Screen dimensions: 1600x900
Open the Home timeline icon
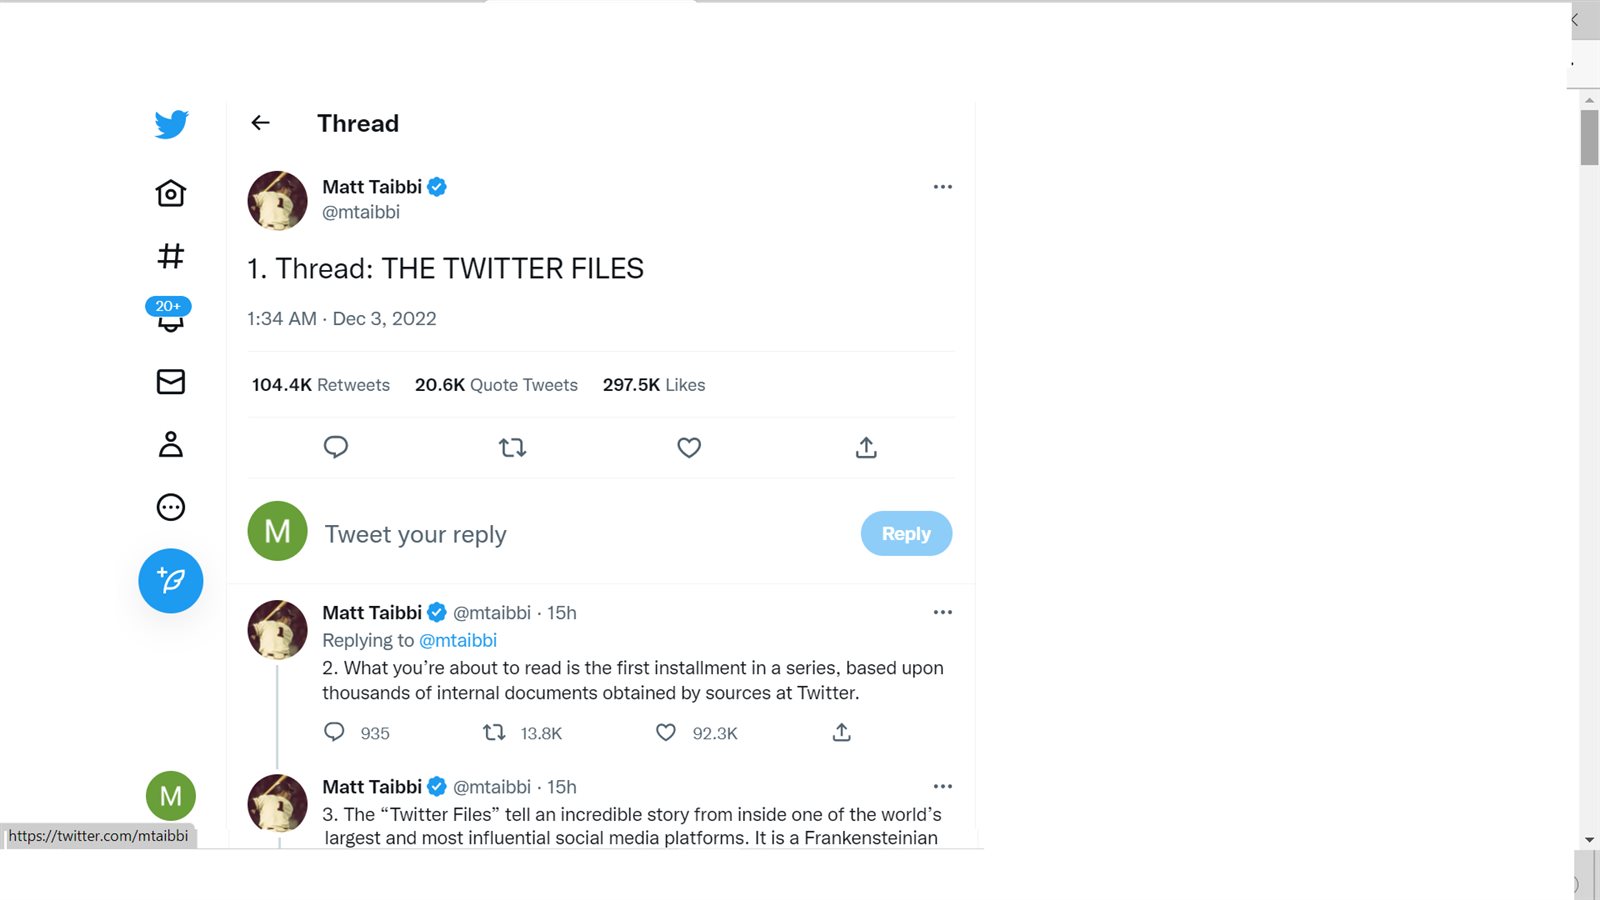click(x=171, y=193)
